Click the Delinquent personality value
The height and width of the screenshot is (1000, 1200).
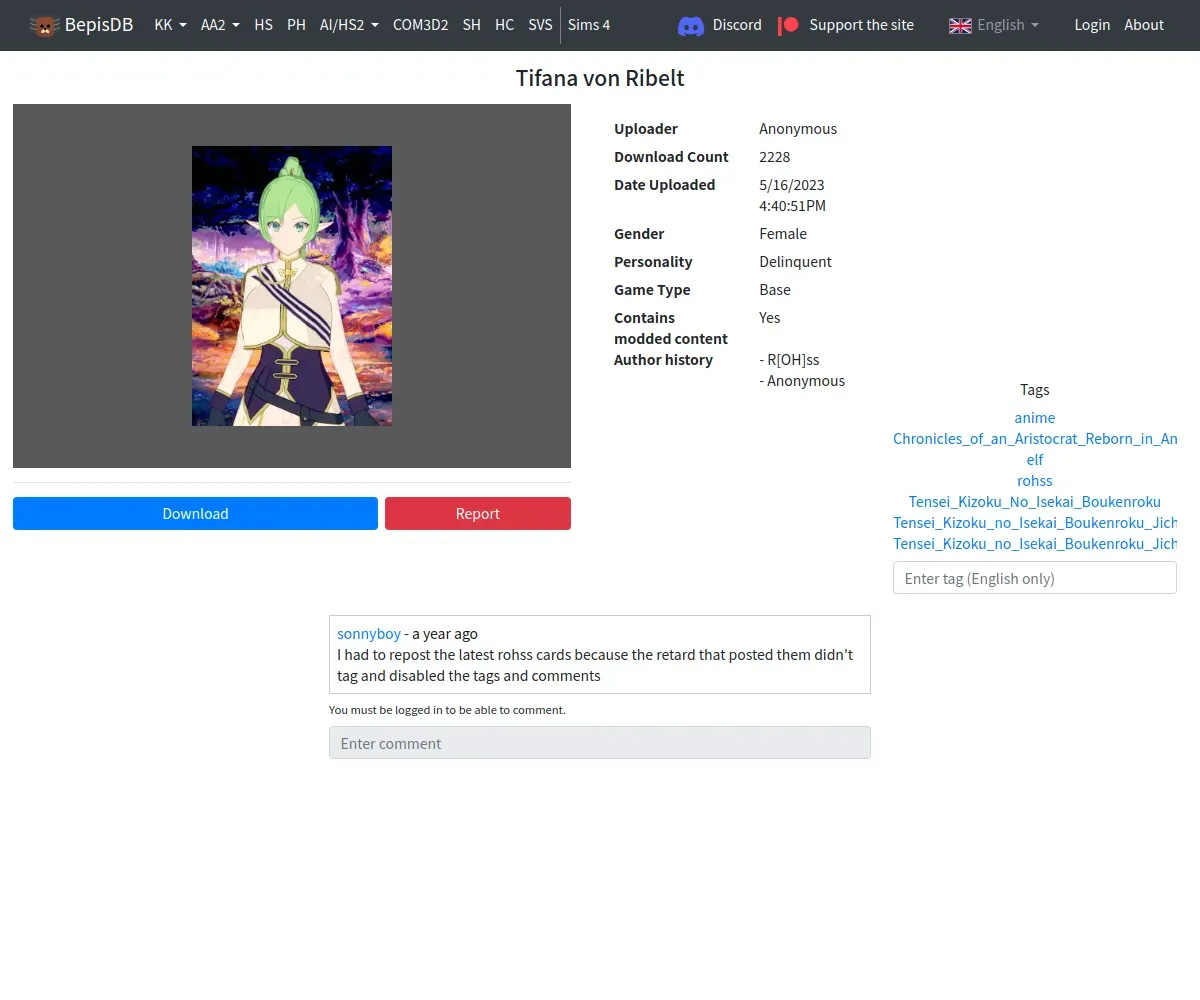point(796,262)
